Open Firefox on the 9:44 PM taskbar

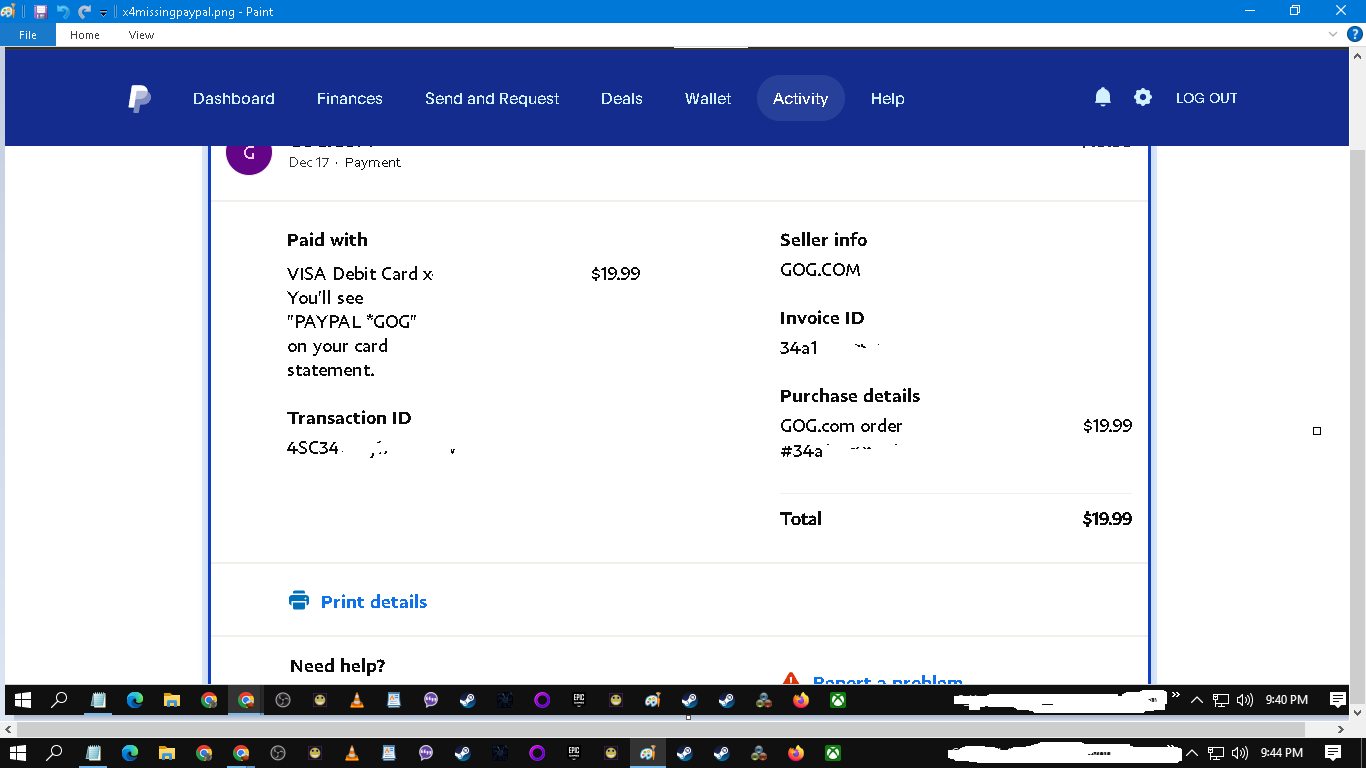tap(796, 753)
